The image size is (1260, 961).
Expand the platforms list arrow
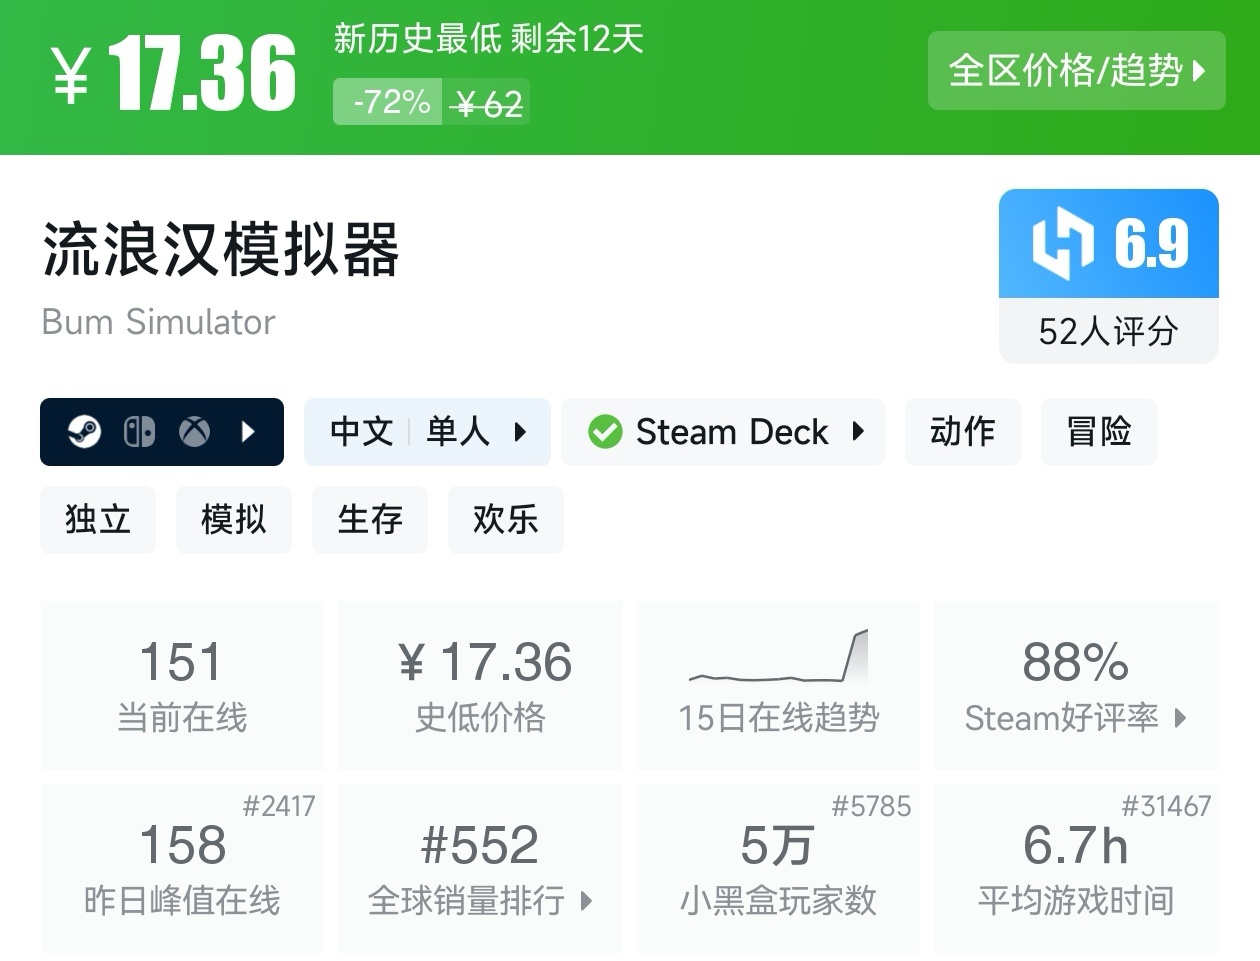click(249, 432)
